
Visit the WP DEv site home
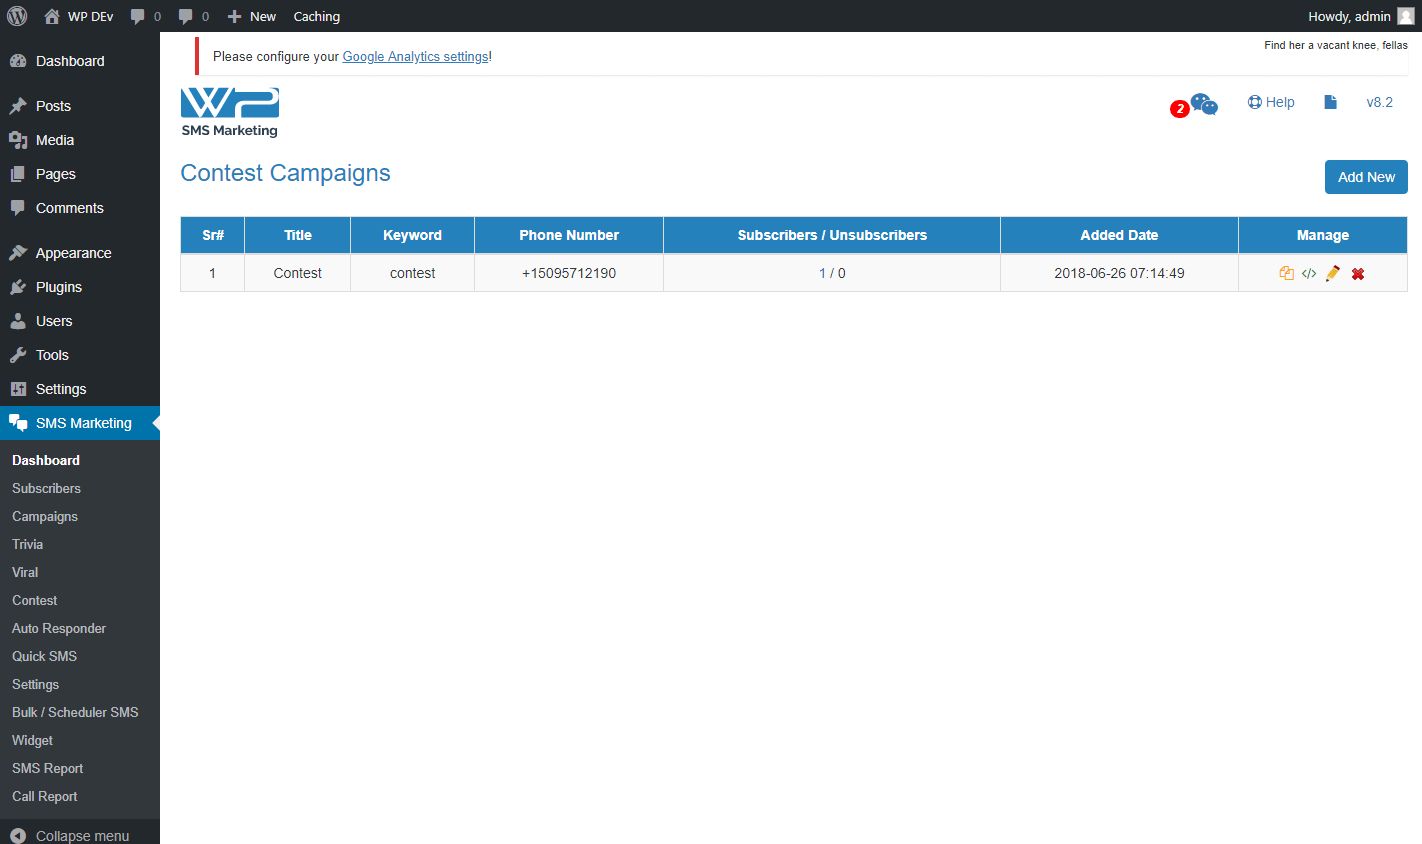click(79, 16)
